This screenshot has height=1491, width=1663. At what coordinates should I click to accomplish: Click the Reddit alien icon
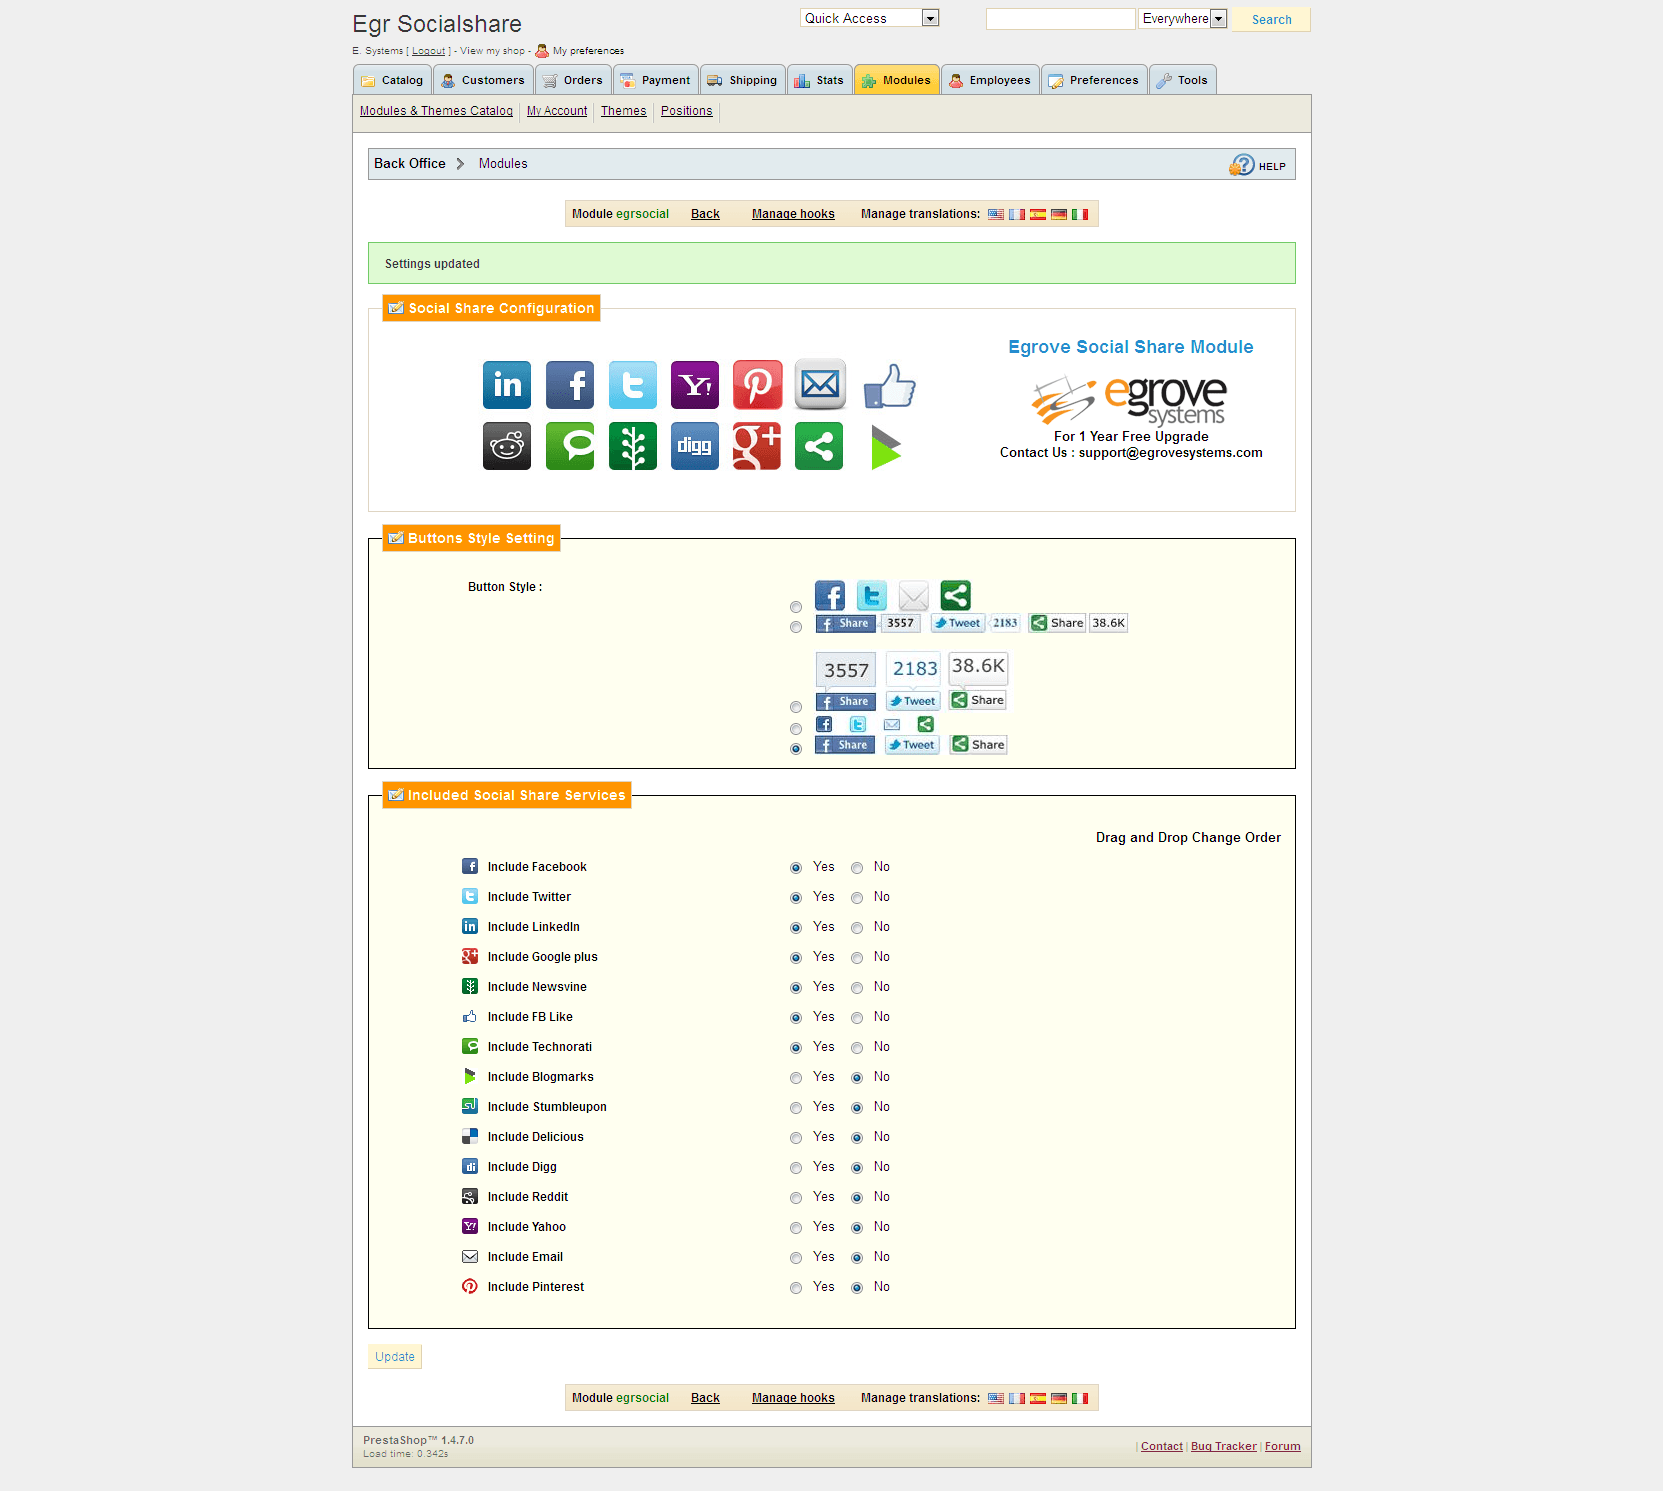coord(507,446)
